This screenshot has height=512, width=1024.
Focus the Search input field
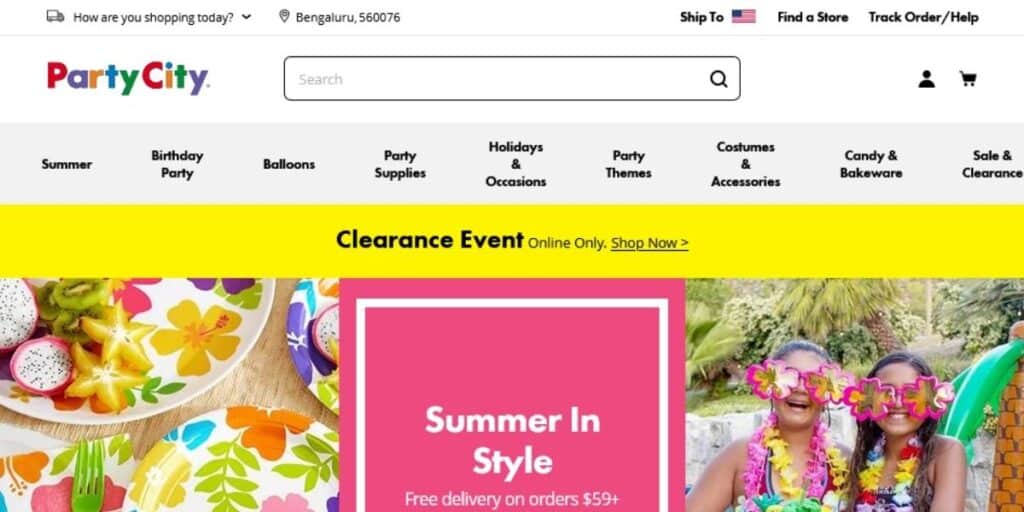click(x=496, y=79)
